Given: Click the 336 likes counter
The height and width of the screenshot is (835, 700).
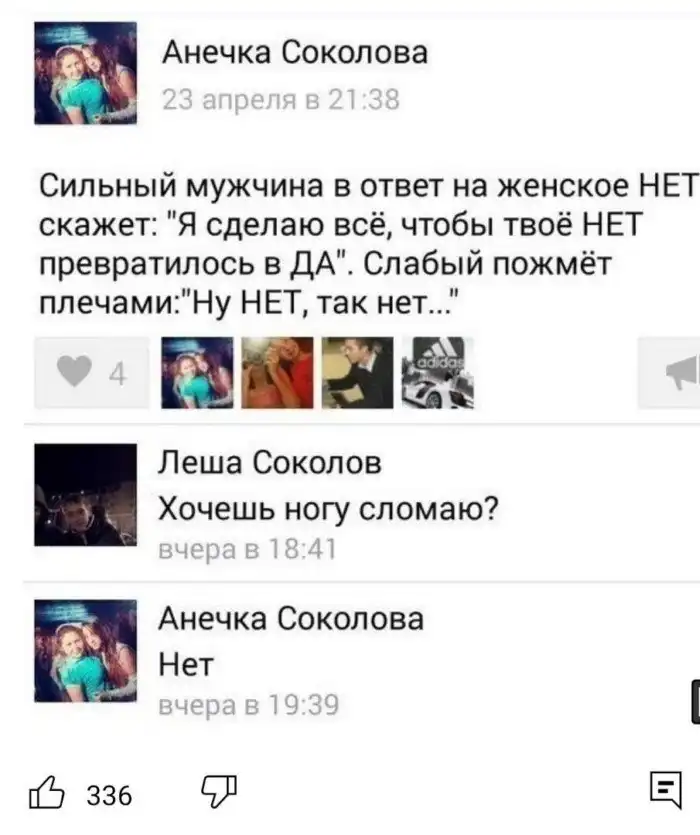Looking at the screenshot, I should point(109,796).
